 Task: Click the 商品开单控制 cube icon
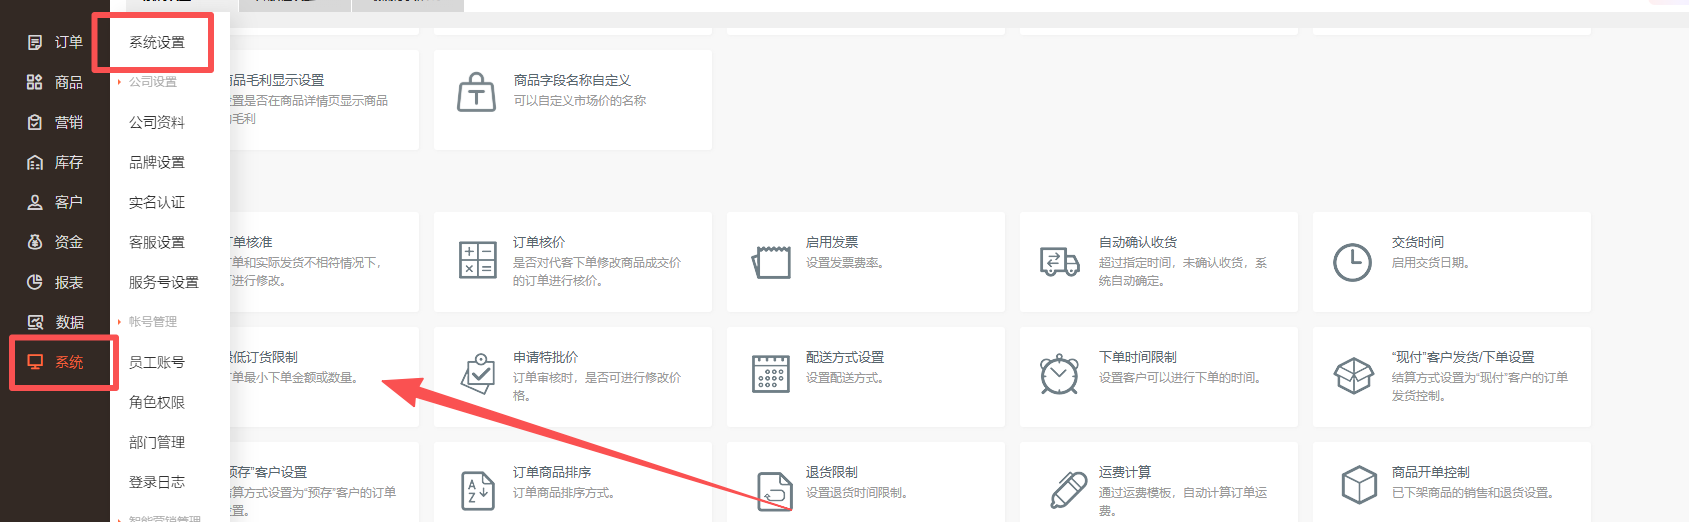pos(1359,486)
